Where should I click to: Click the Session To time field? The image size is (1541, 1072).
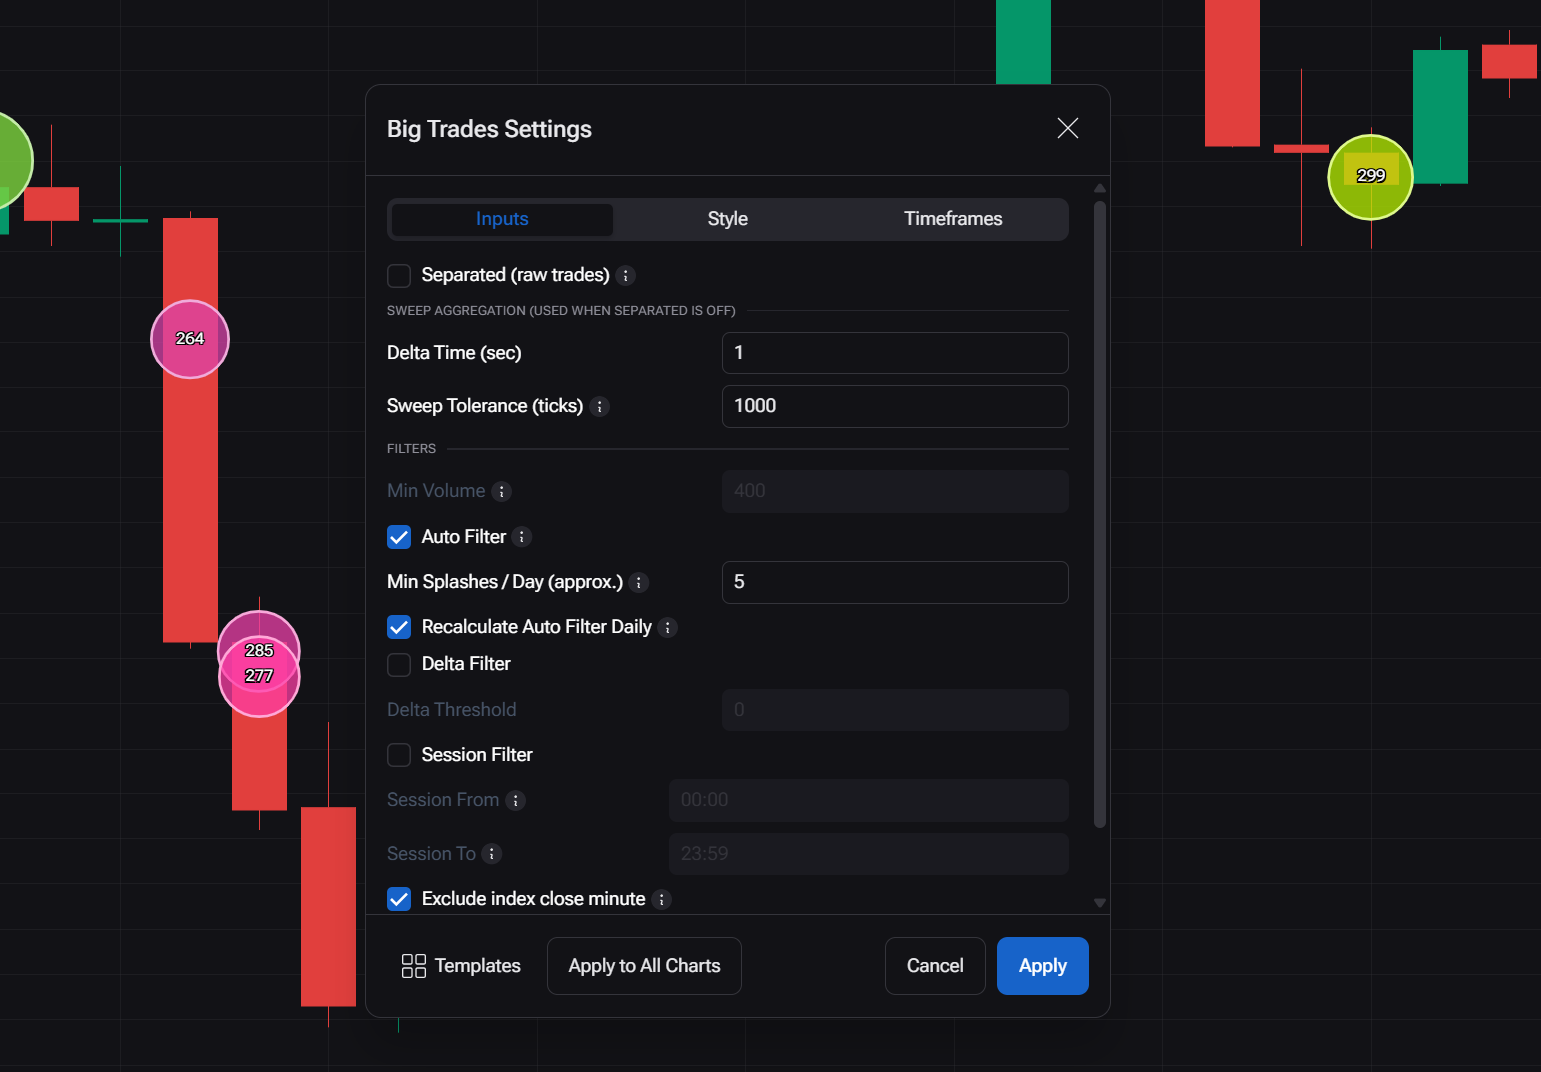pyautogui.click(x=869, y=854)
